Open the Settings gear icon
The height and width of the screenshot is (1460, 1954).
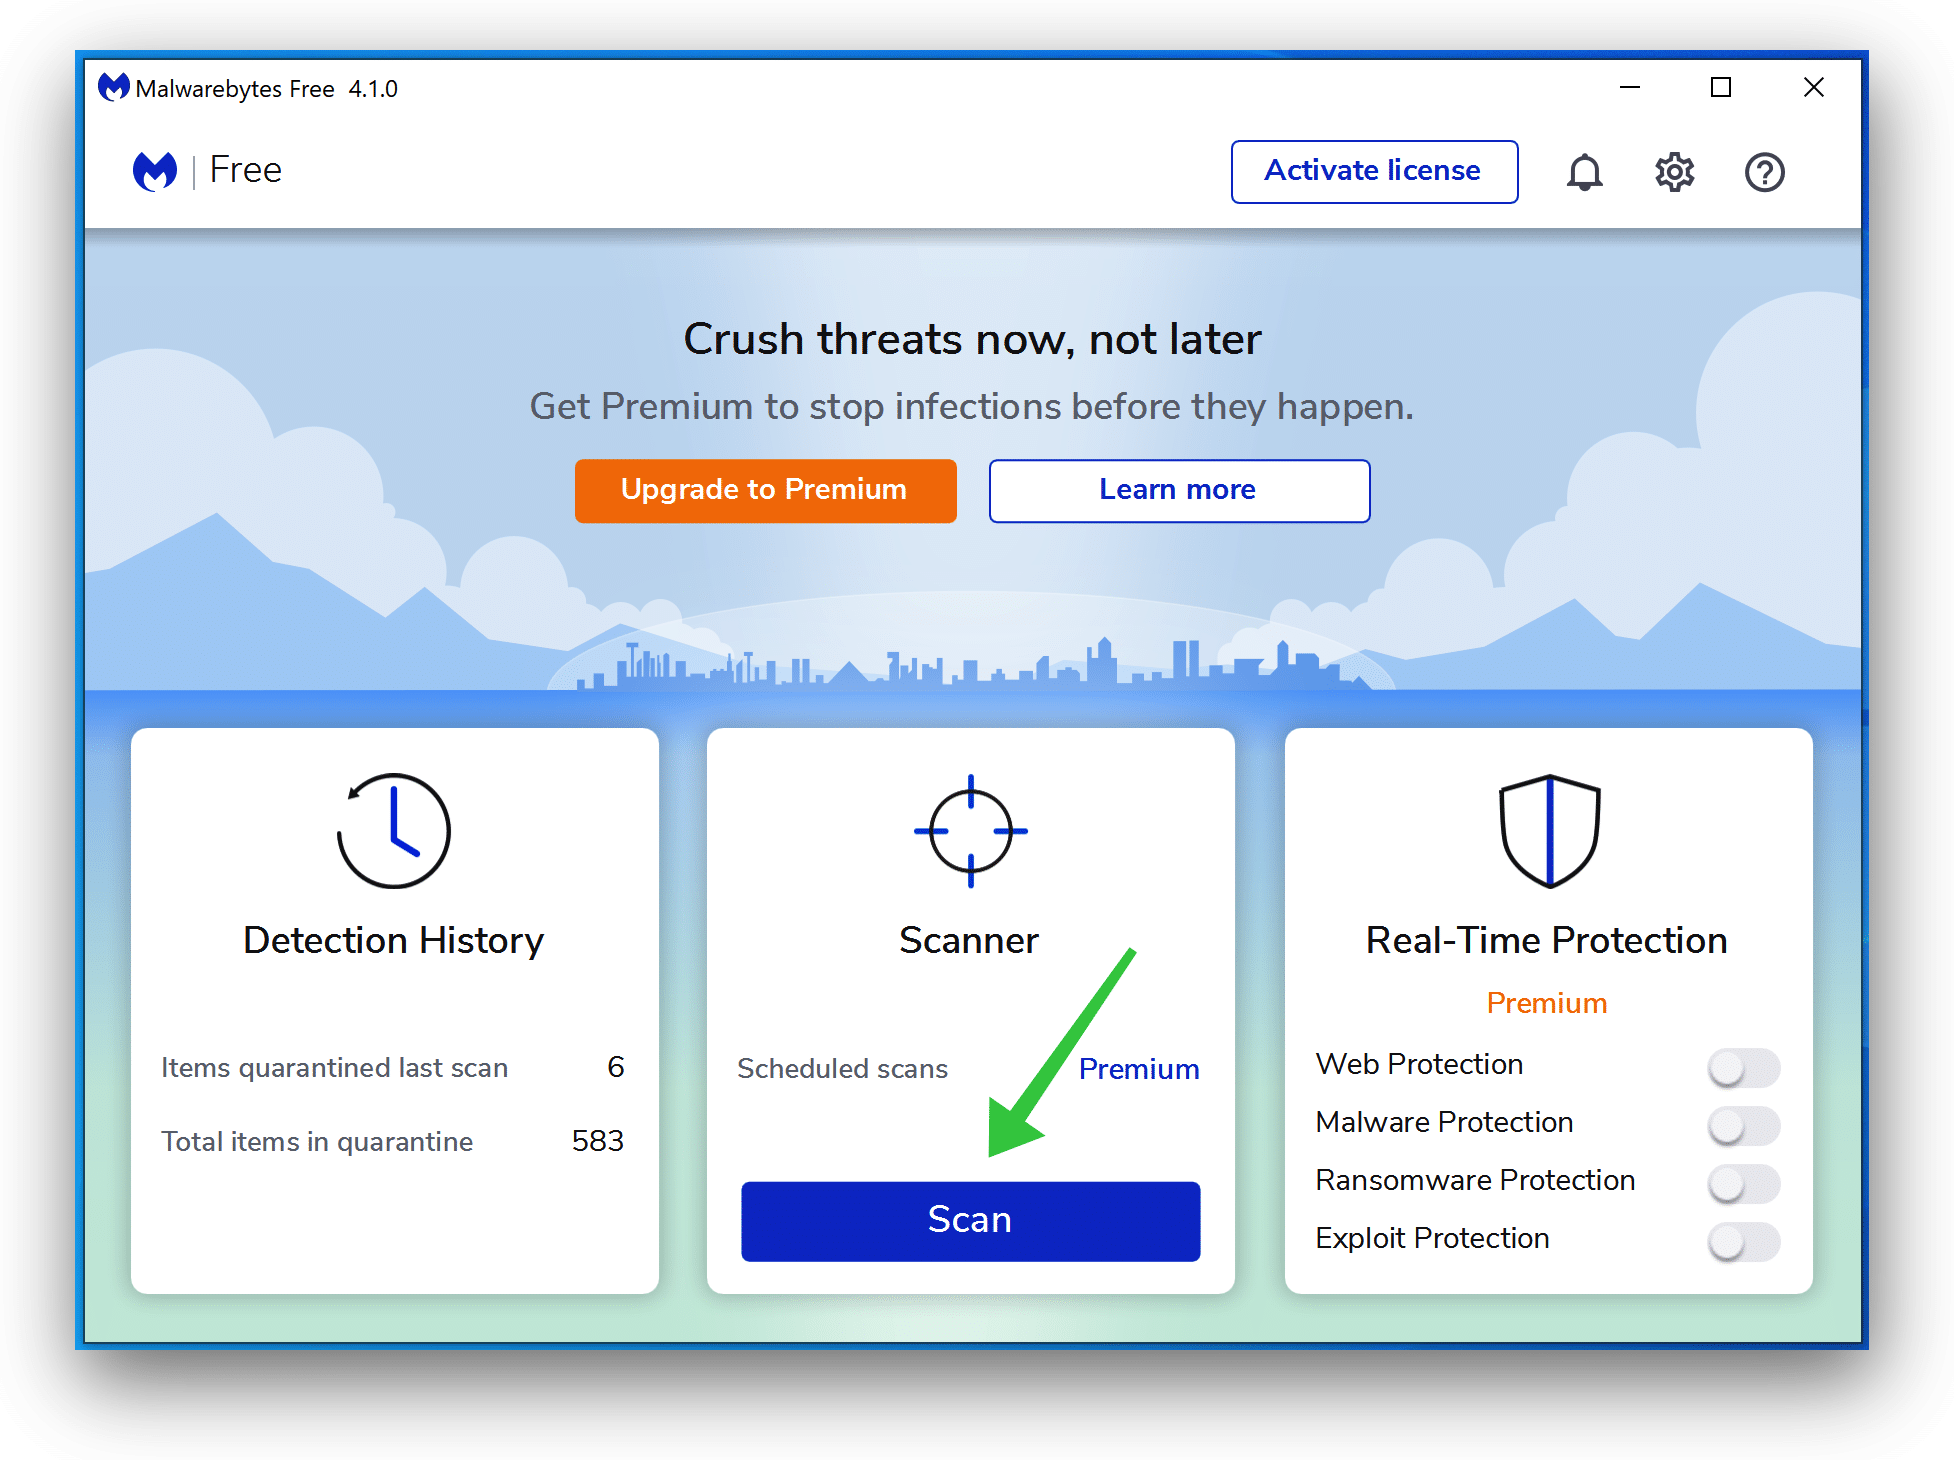[x=1673, y=169]
